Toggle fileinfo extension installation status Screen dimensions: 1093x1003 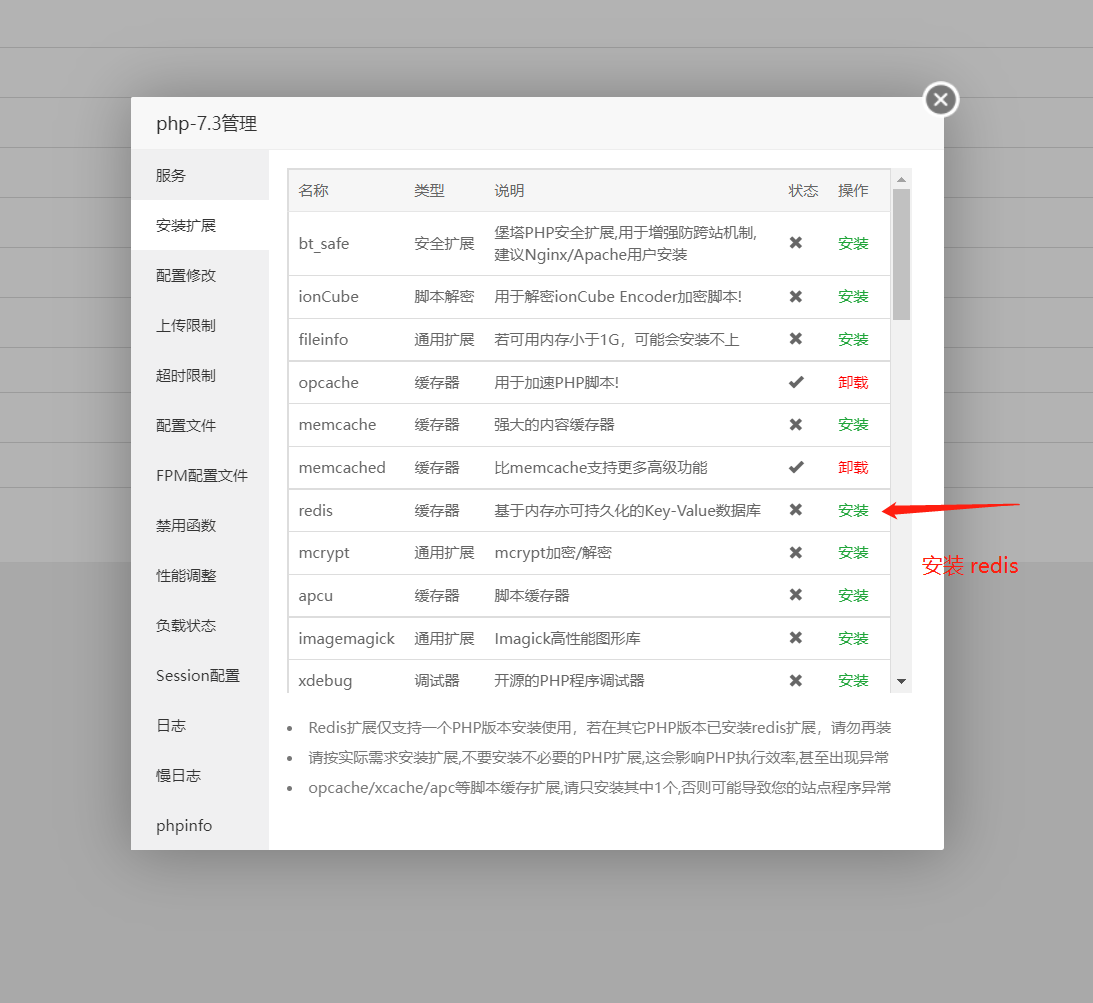point(853,339)
